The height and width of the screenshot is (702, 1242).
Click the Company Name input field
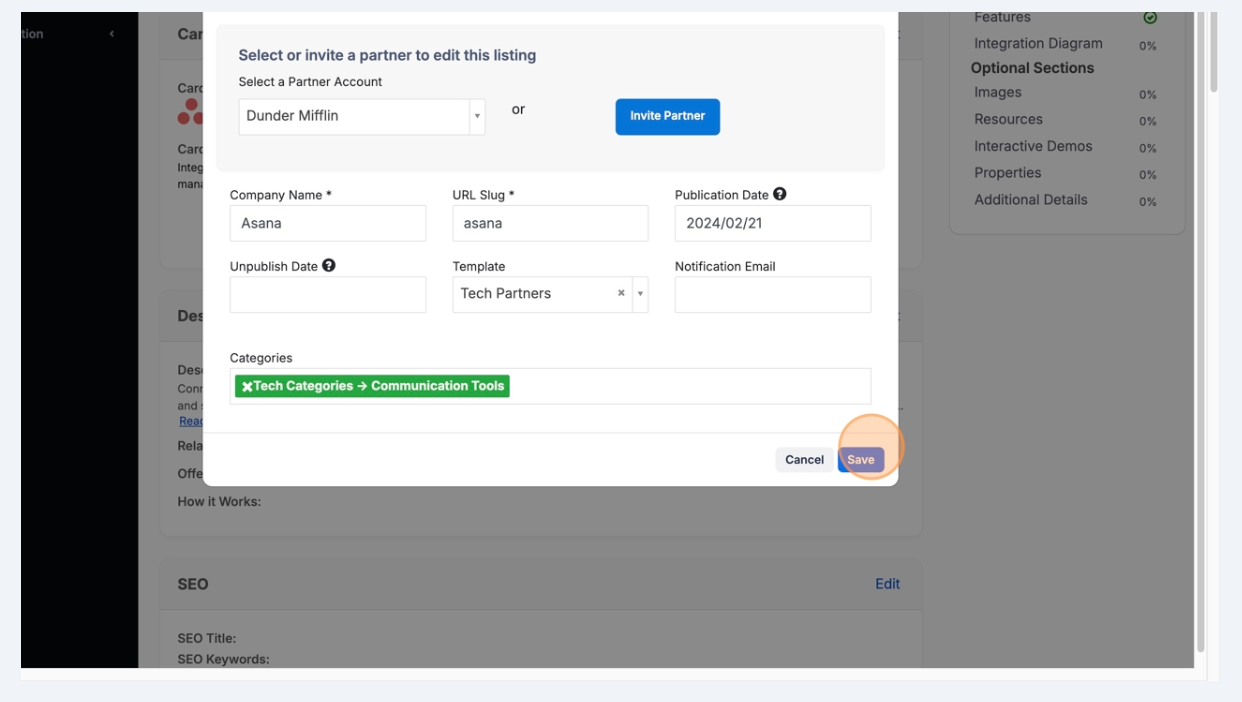(x=328, y=223)
